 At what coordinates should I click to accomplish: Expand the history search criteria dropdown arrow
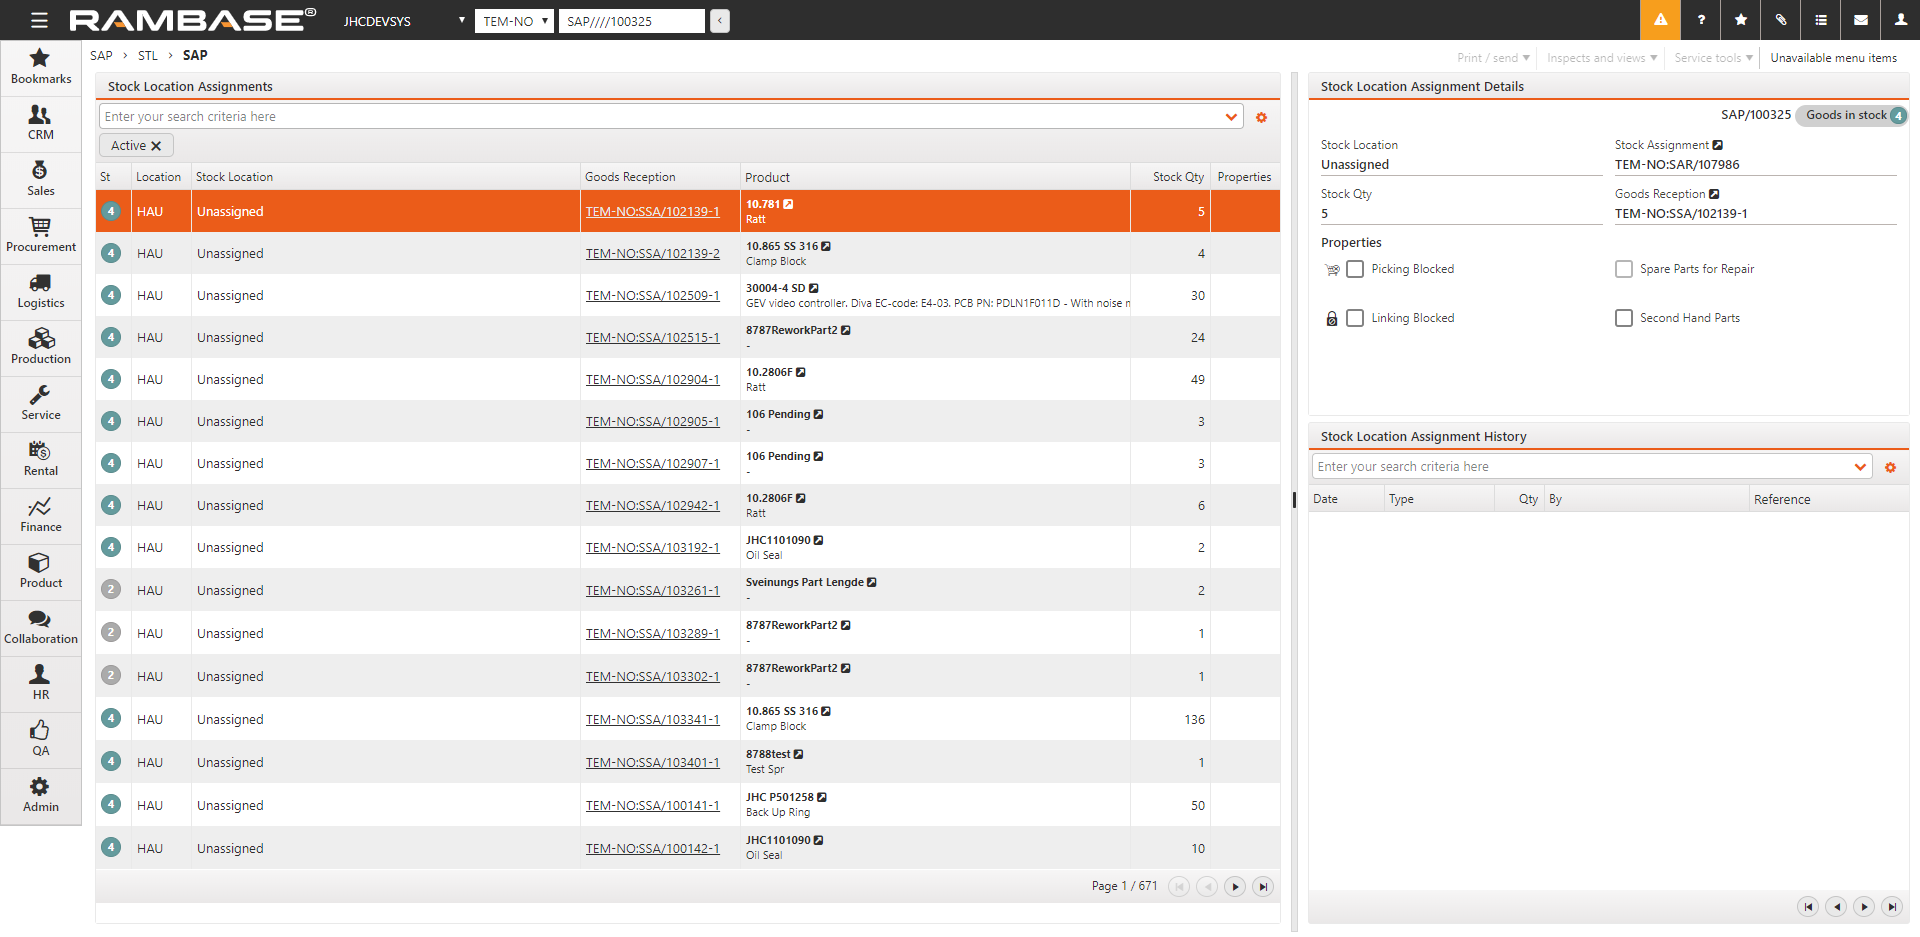coord(1860,467)
